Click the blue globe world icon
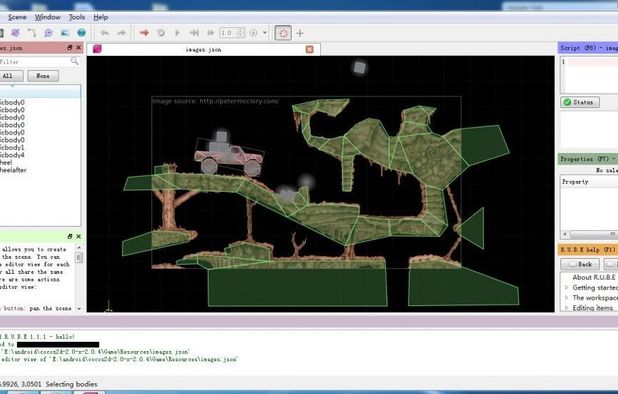 [x=82, y=33]
